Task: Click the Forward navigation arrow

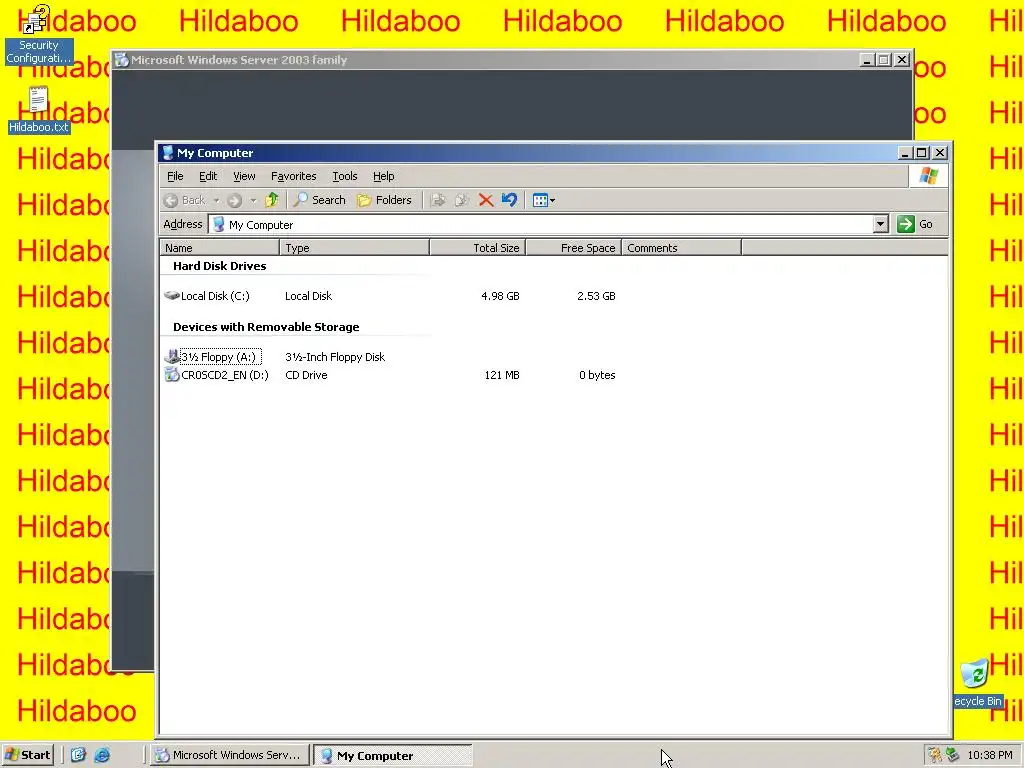Action: 235,200
